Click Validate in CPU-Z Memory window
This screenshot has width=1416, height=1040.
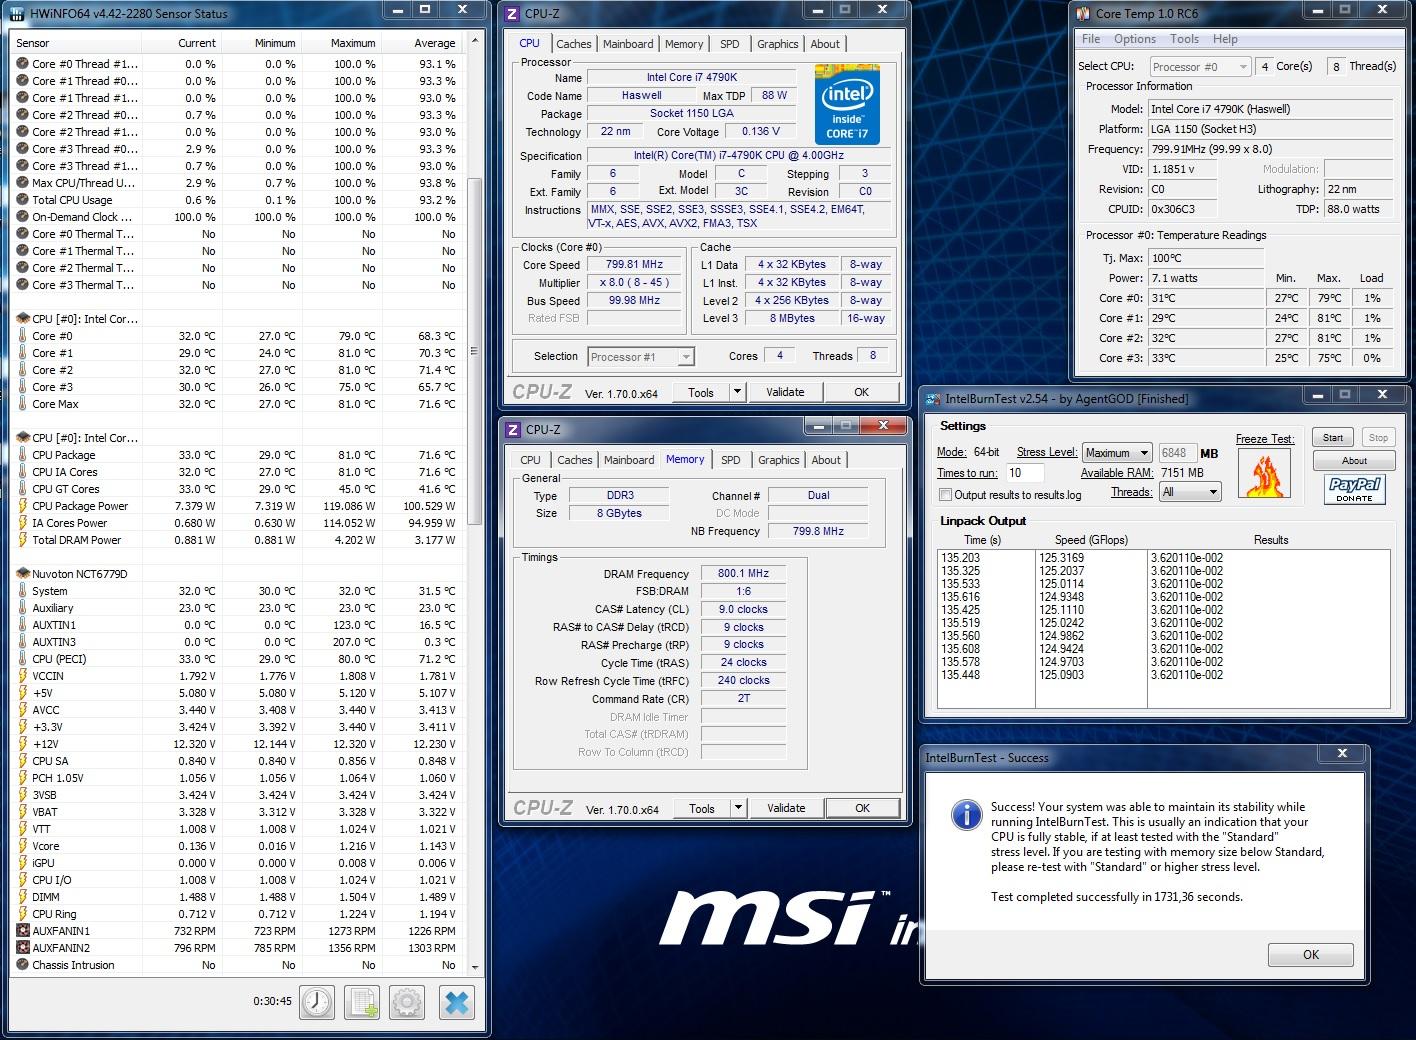[x=786, y=808]
